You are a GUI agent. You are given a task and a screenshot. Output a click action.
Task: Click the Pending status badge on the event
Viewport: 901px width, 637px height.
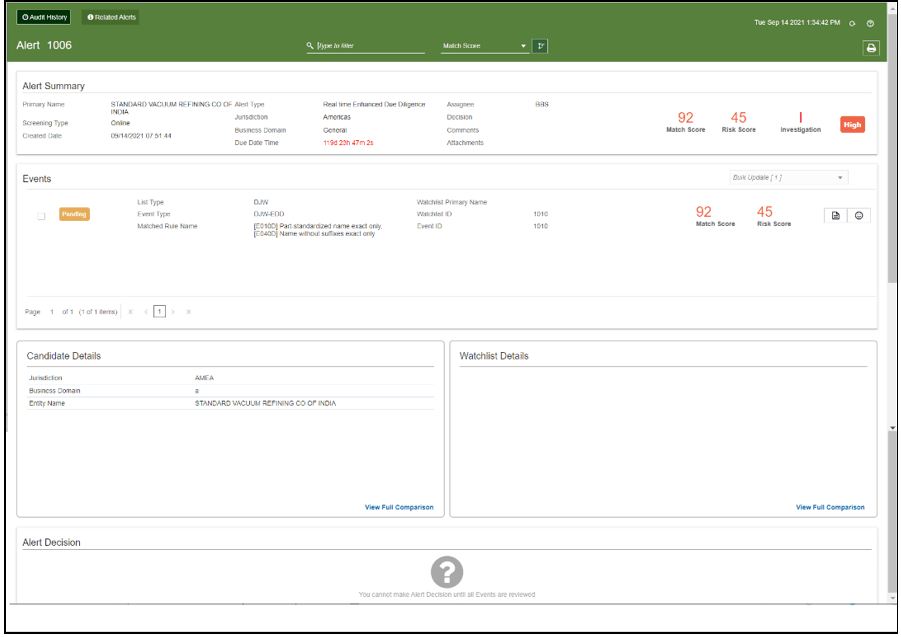point(74,214)
